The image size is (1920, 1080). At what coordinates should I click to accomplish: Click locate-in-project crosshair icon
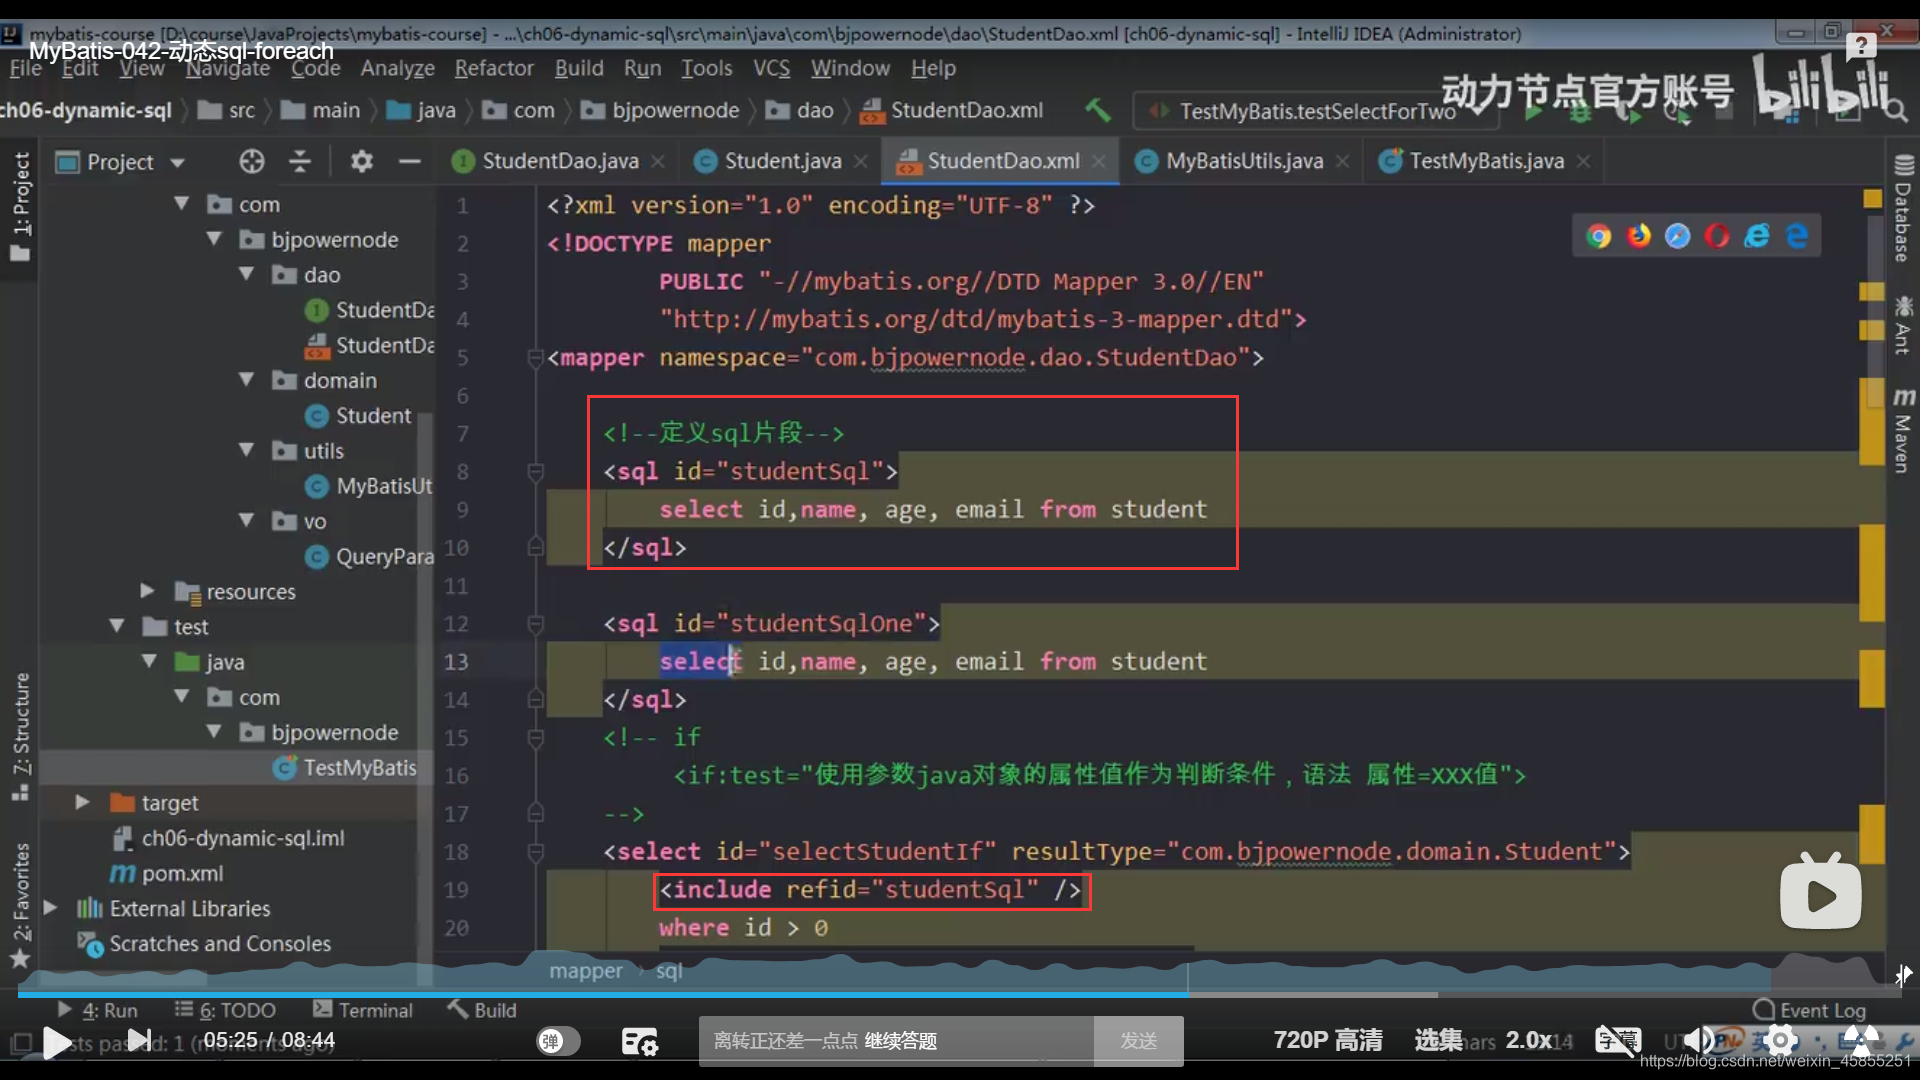[x=252, y=161]
